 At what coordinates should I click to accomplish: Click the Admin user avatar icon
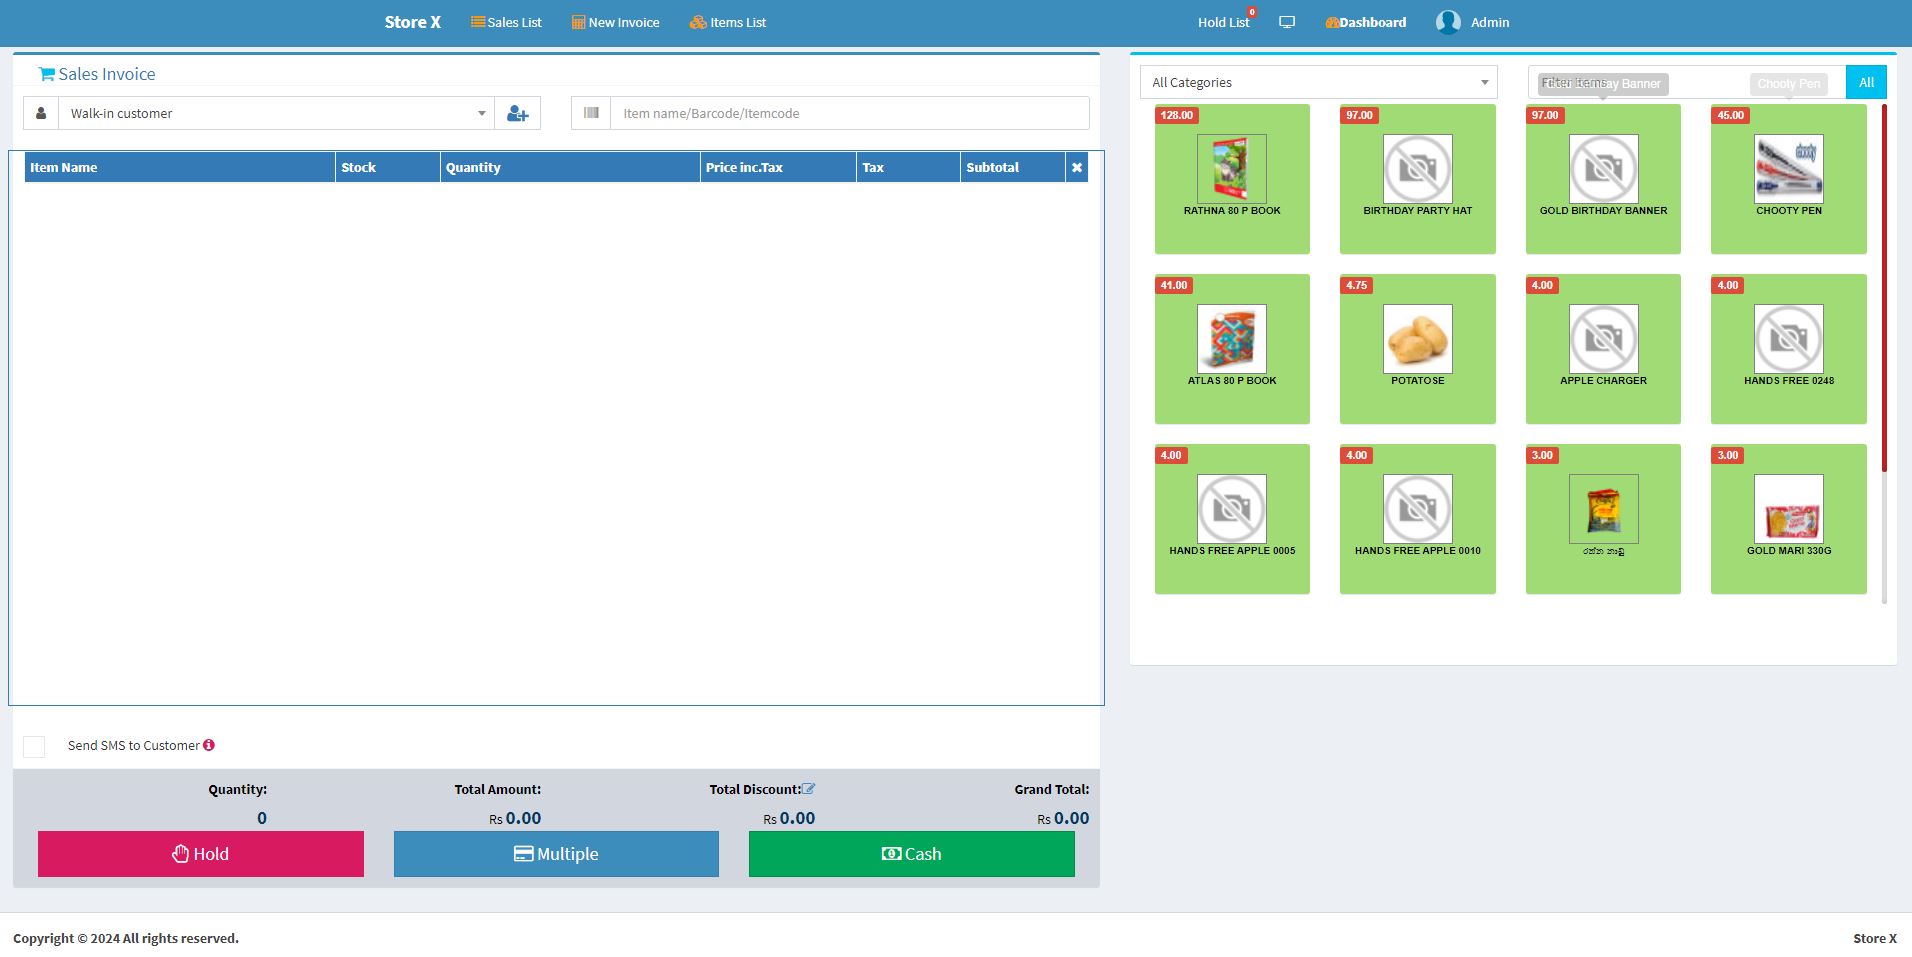tap(1447, 22)
